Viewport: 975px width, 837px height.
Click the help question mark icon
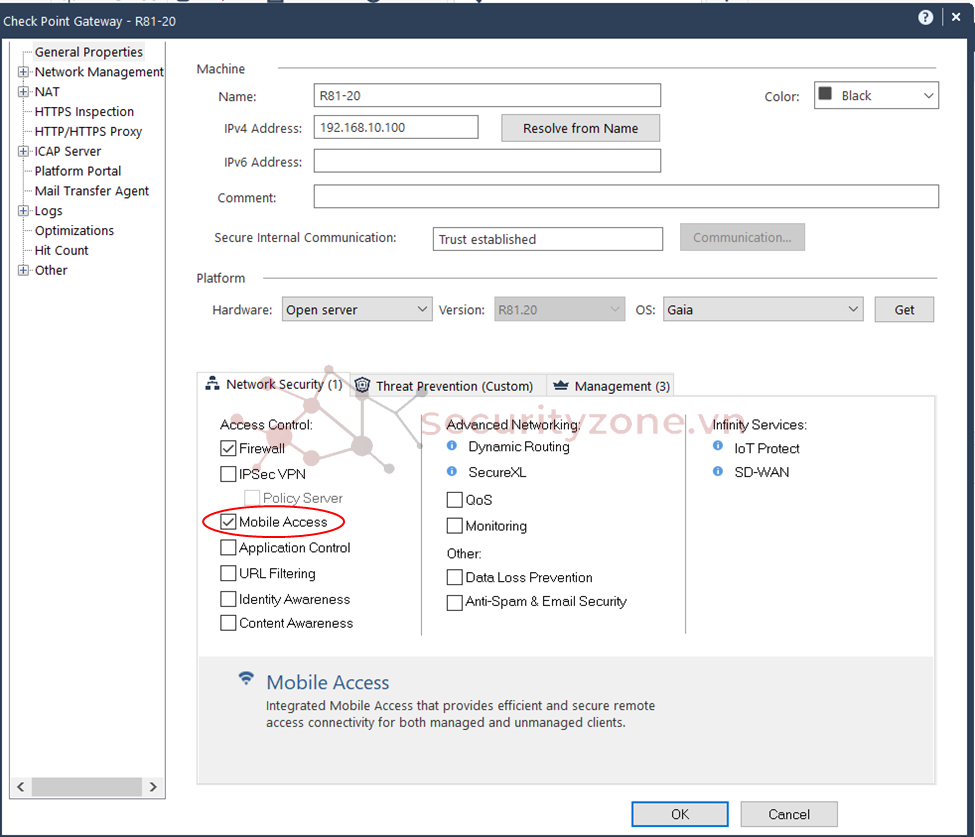(x=925, y=17)
